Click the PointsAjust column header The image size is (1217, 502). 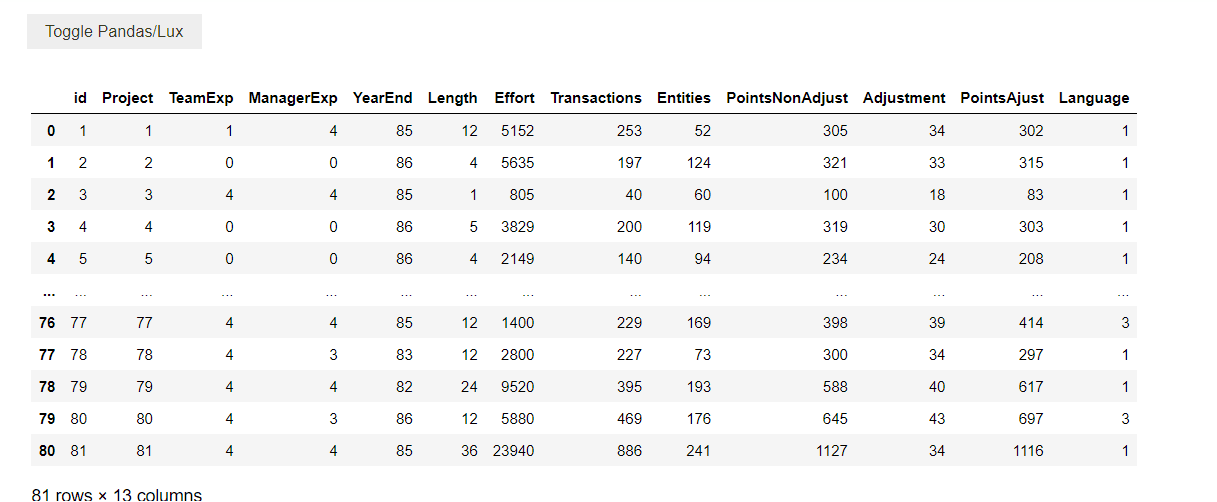[1002, 98]
